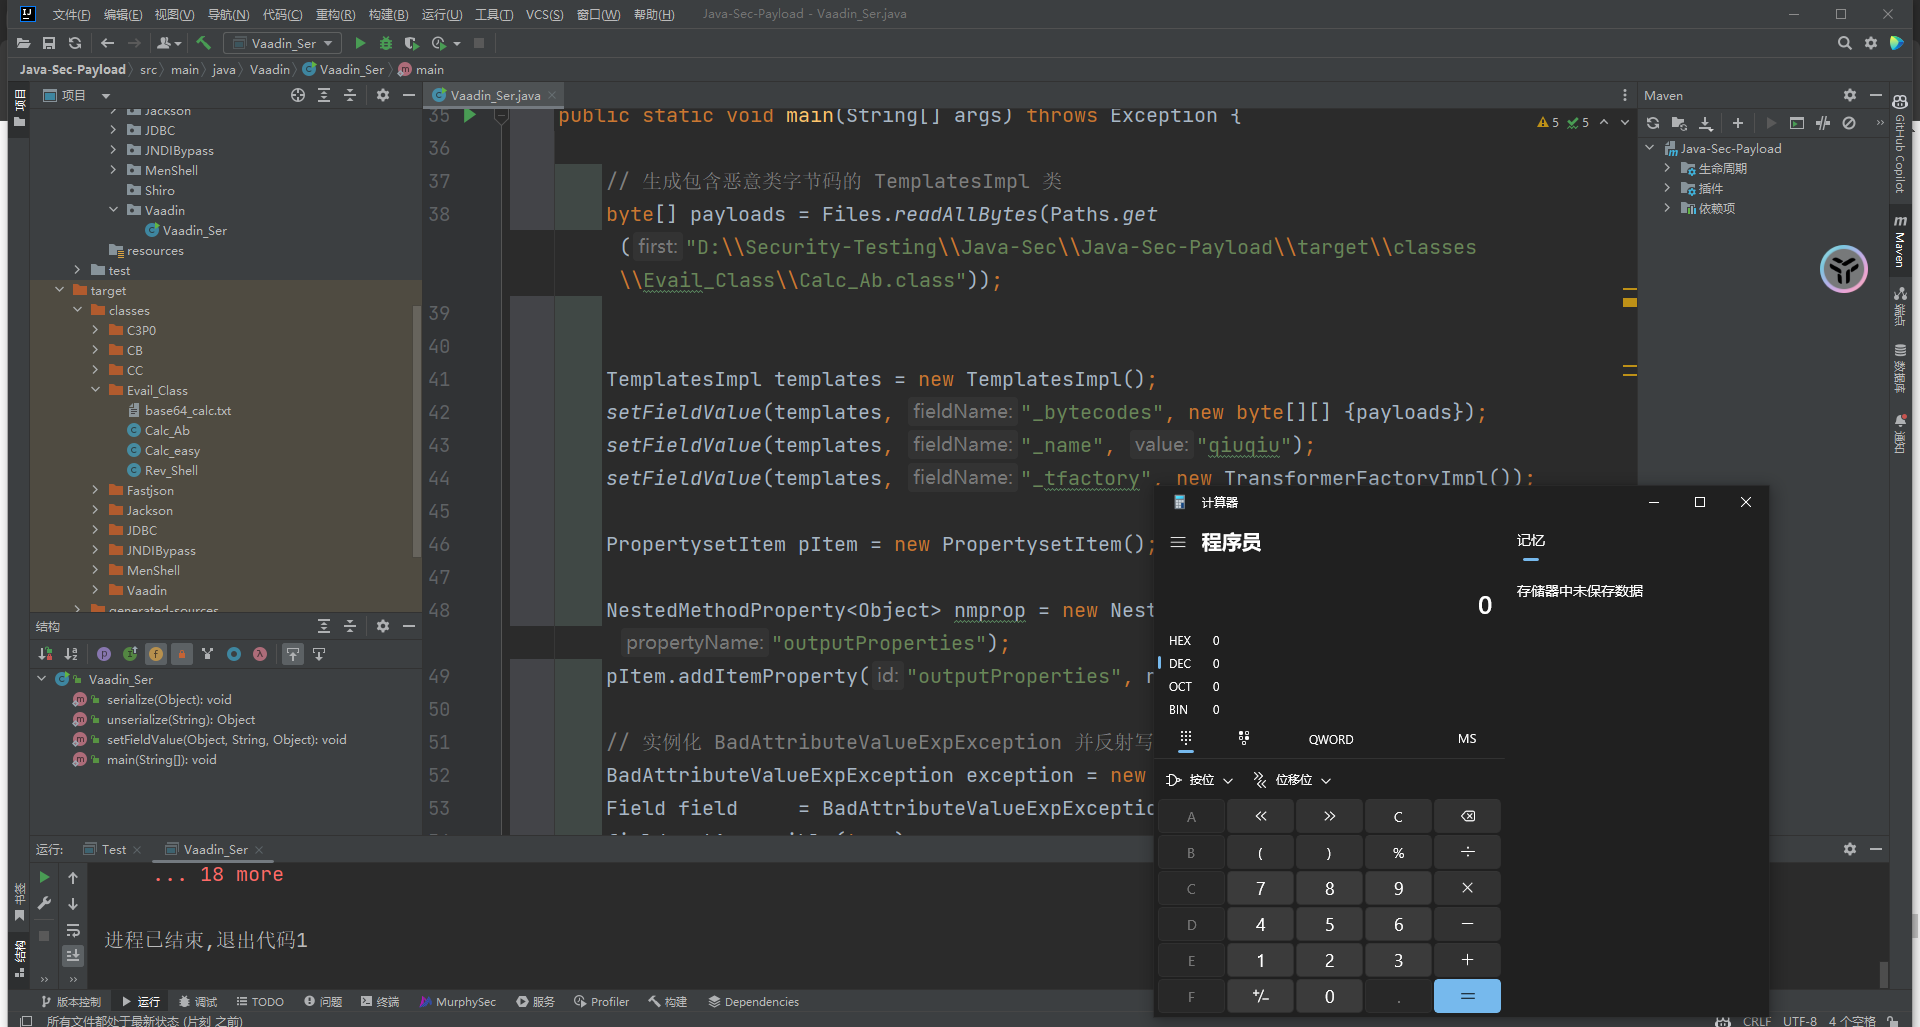
Task: Select Vaadin_Ser.java editor tab
Action: tap(495, 95)
